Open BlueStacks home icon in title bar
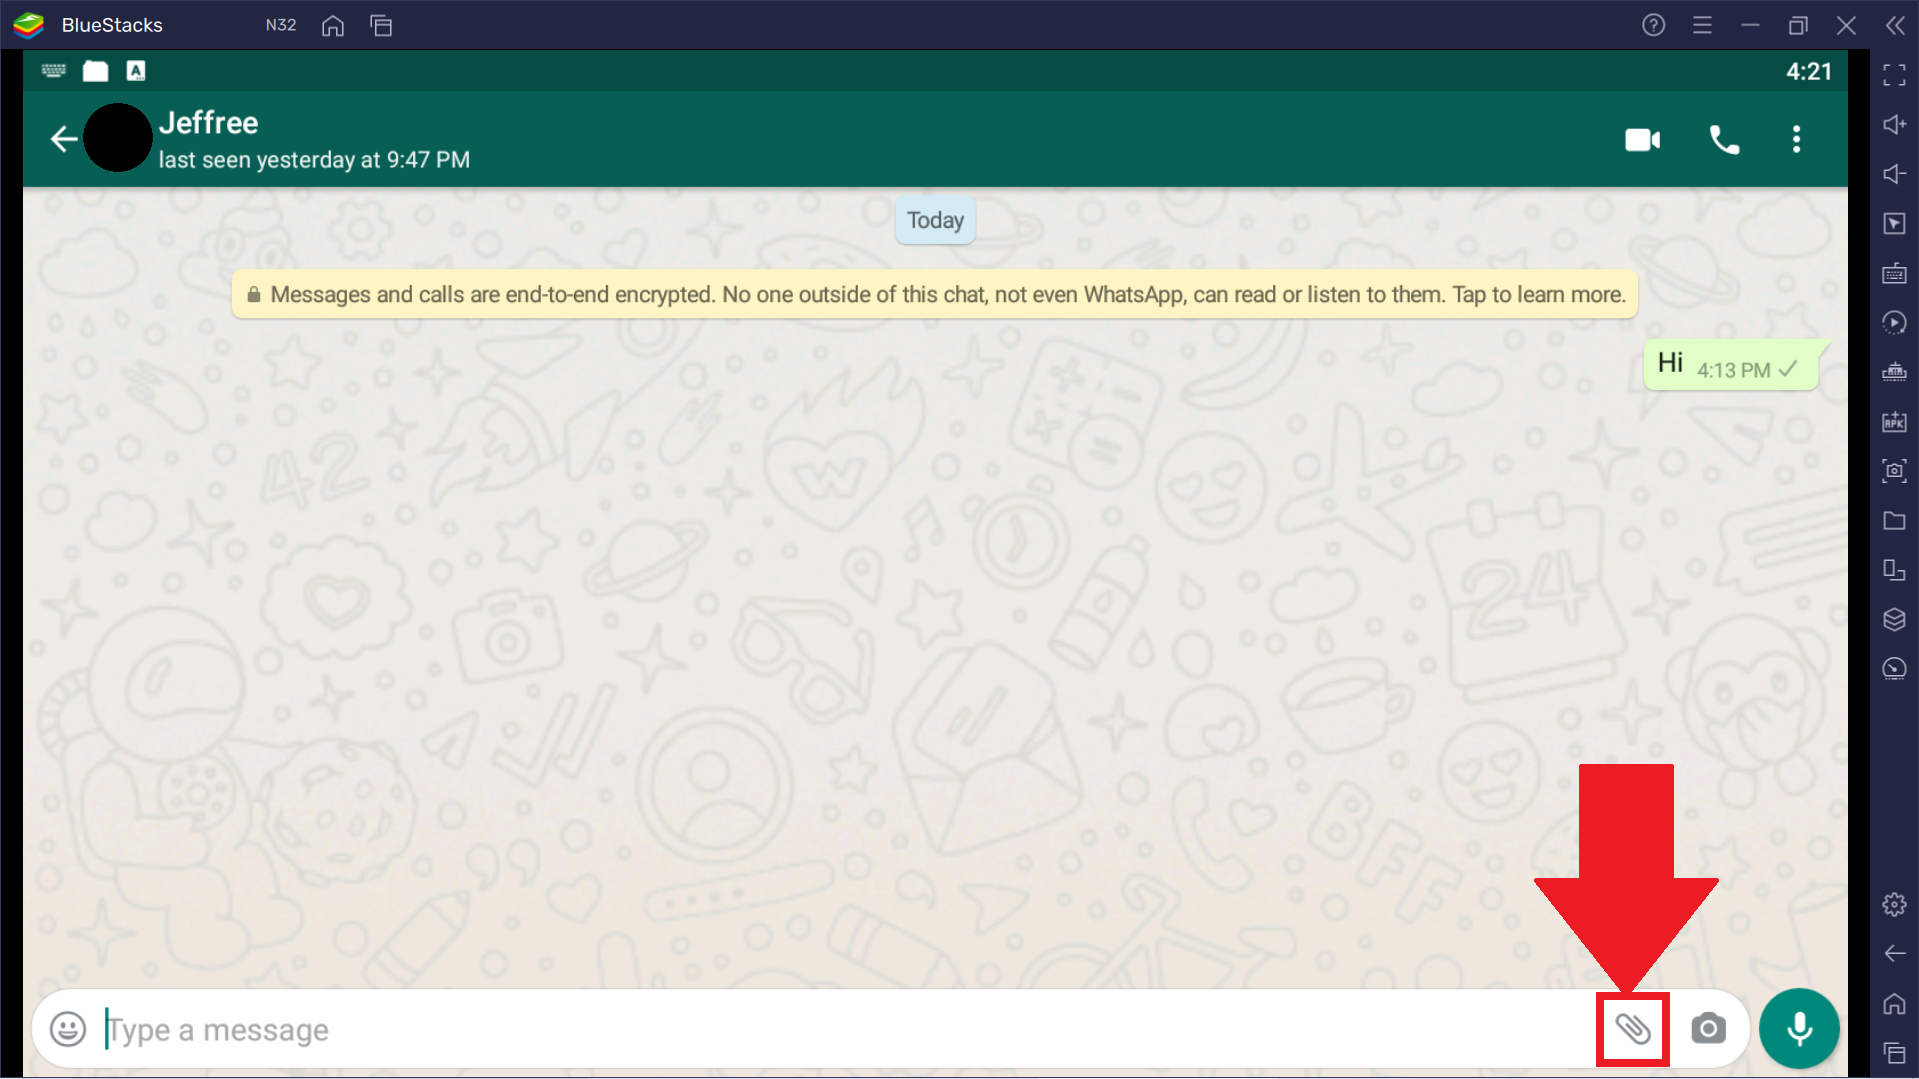 tap(333, 25)
